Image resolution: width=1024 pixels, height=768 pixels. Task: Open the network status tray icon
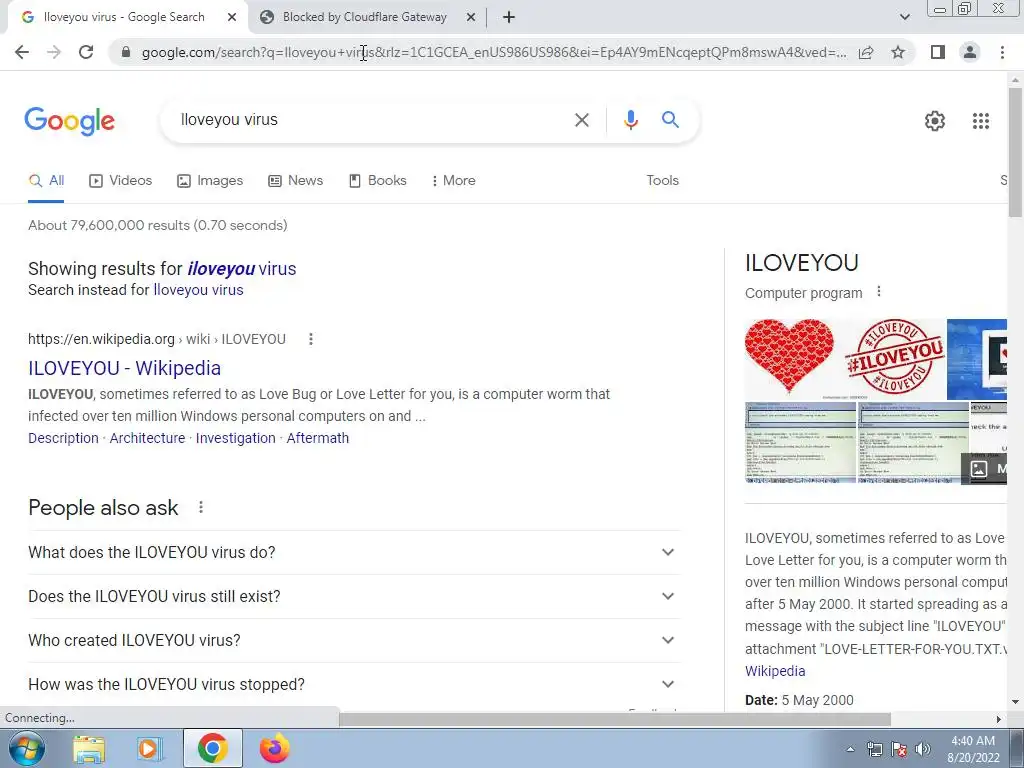tap(874, 749)
